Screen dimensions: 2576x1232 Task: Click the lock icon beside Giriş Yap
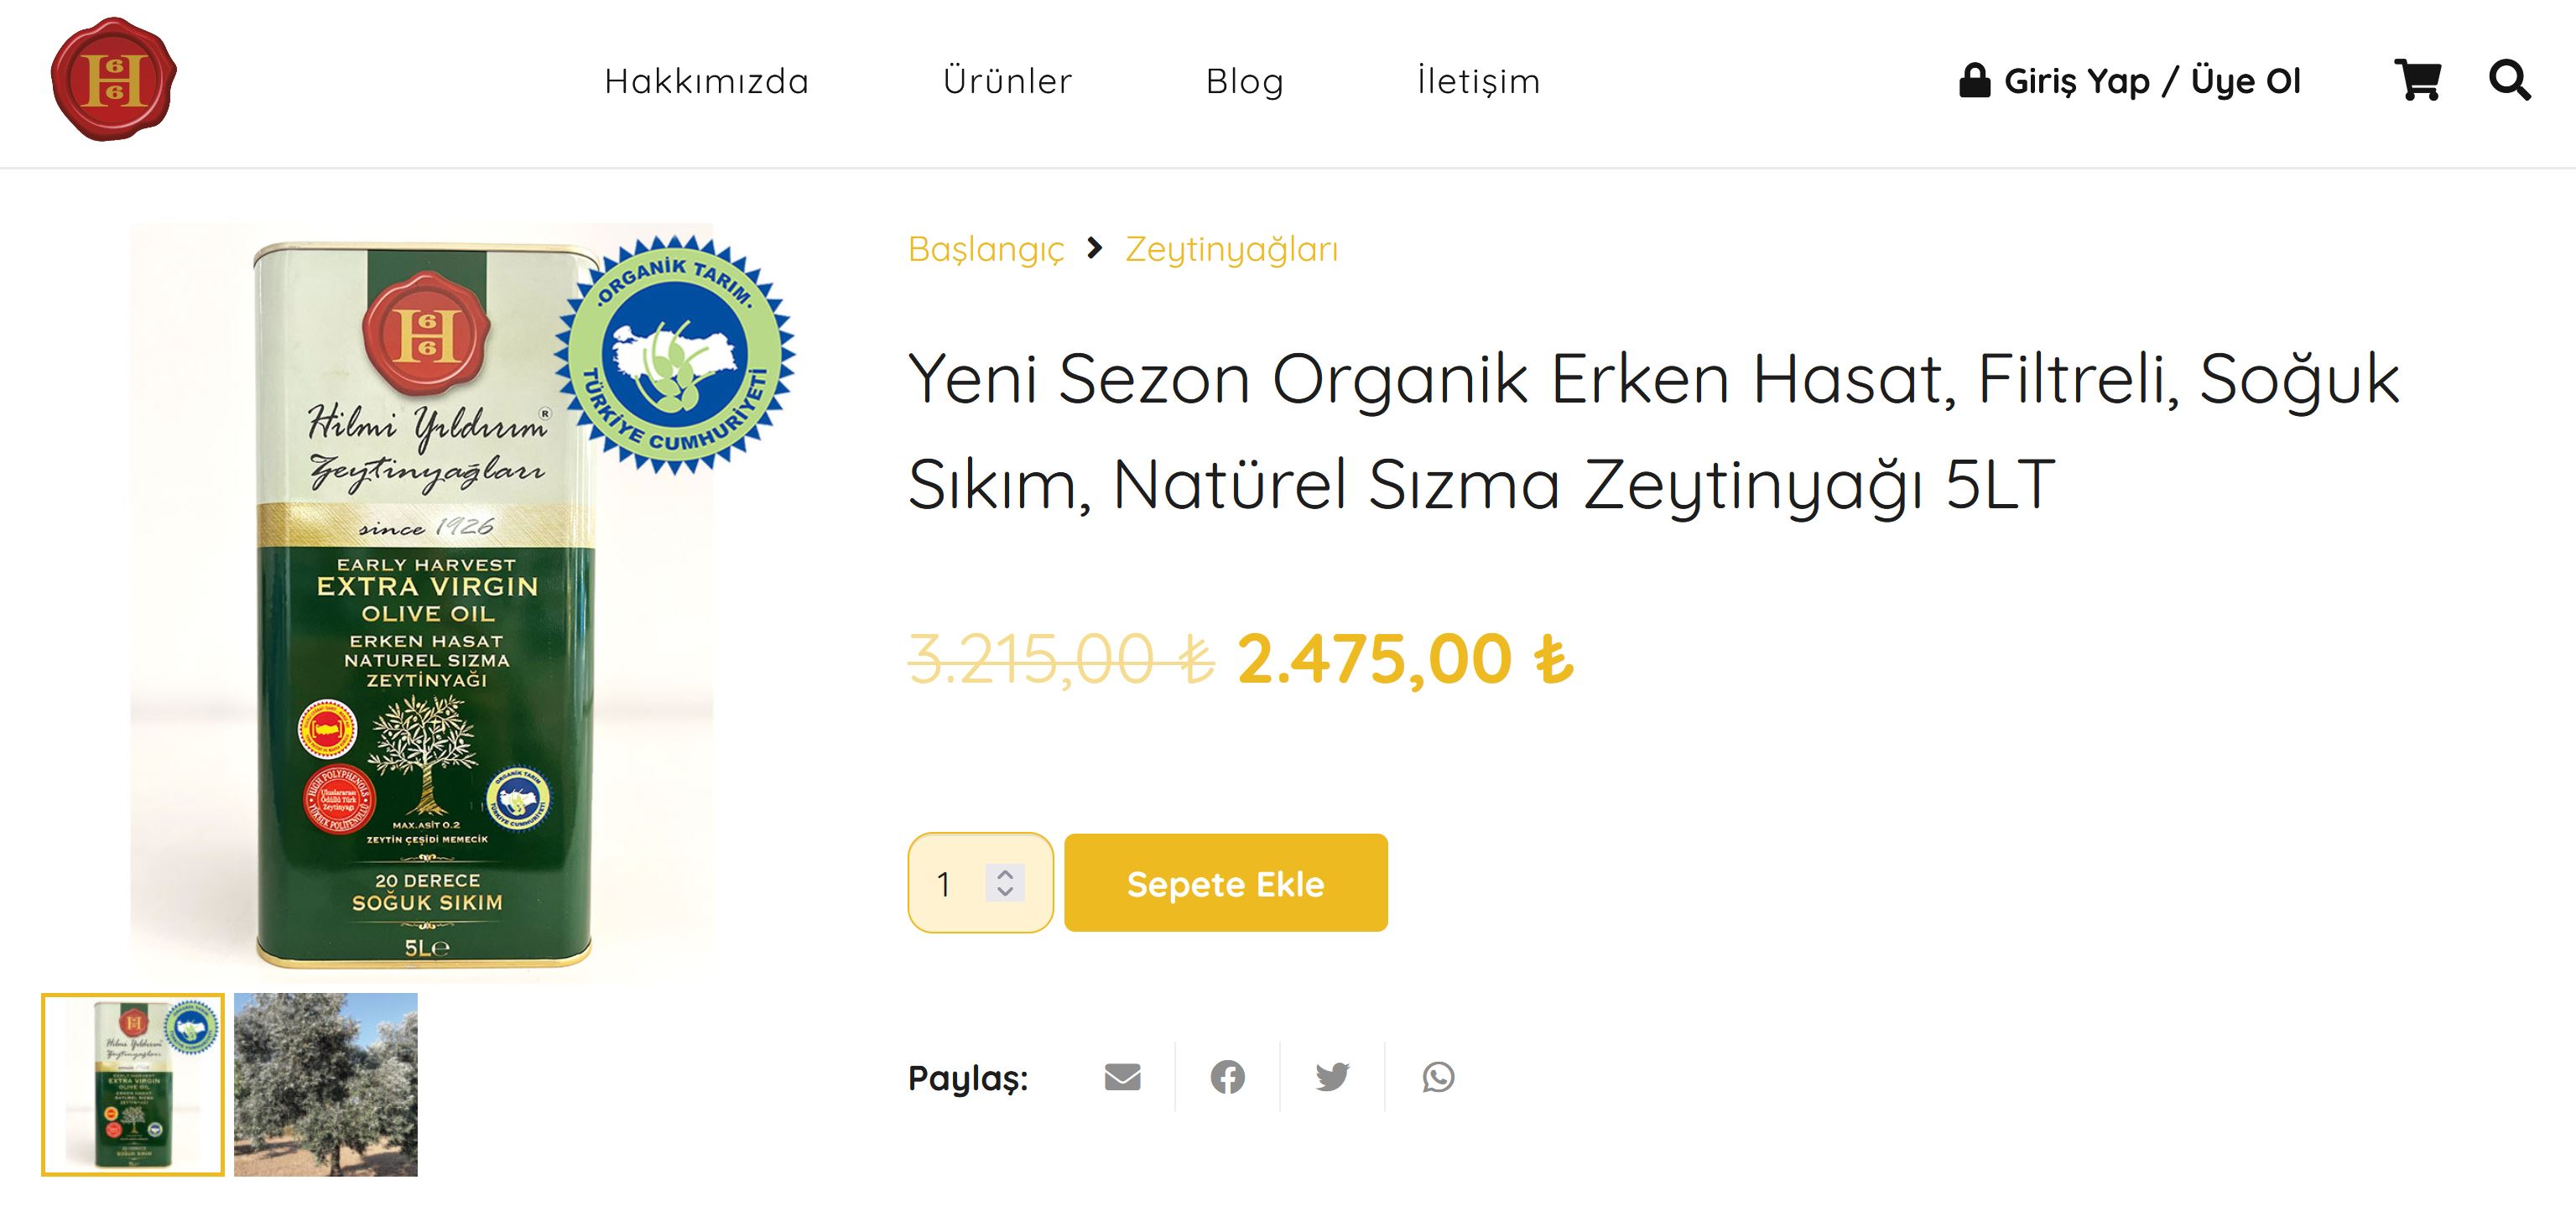(x=1974, y=80)
